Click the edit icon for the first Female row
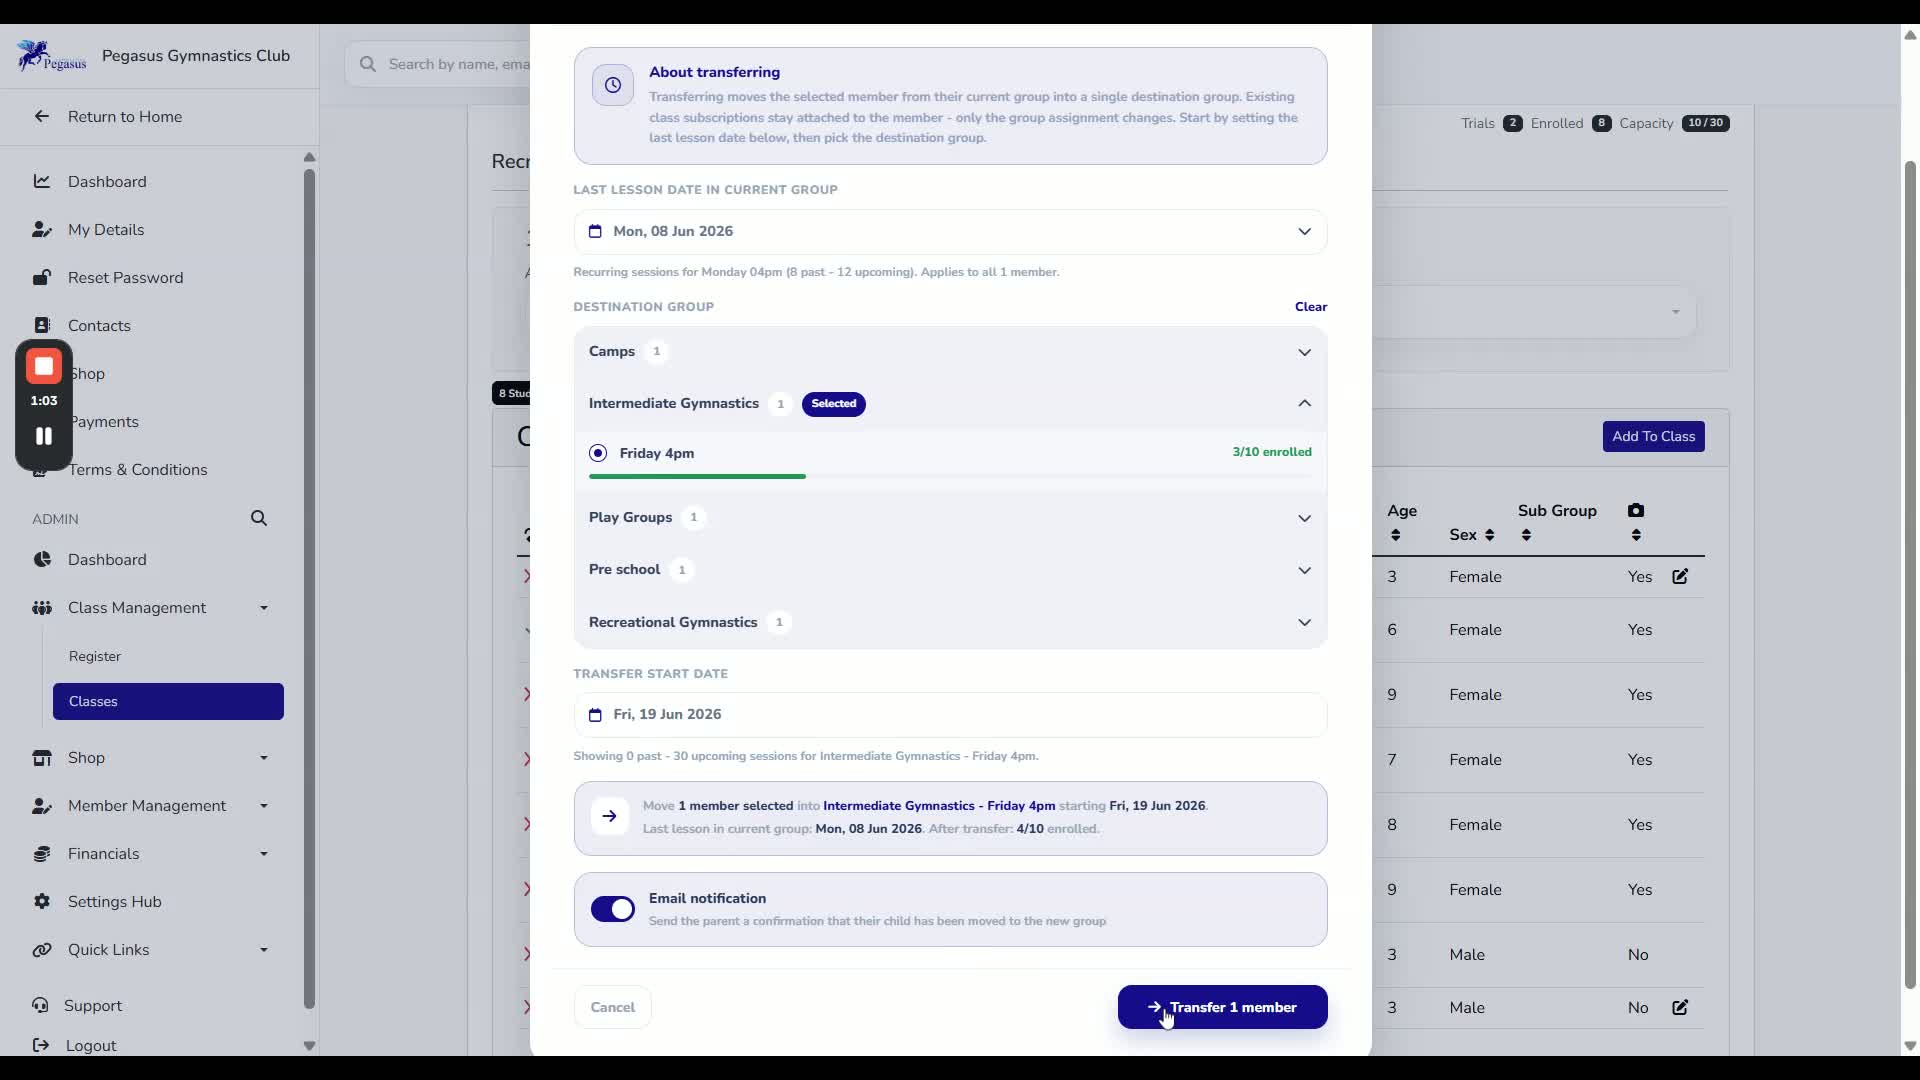Screen dimensions: 1920x1080 1680,576
